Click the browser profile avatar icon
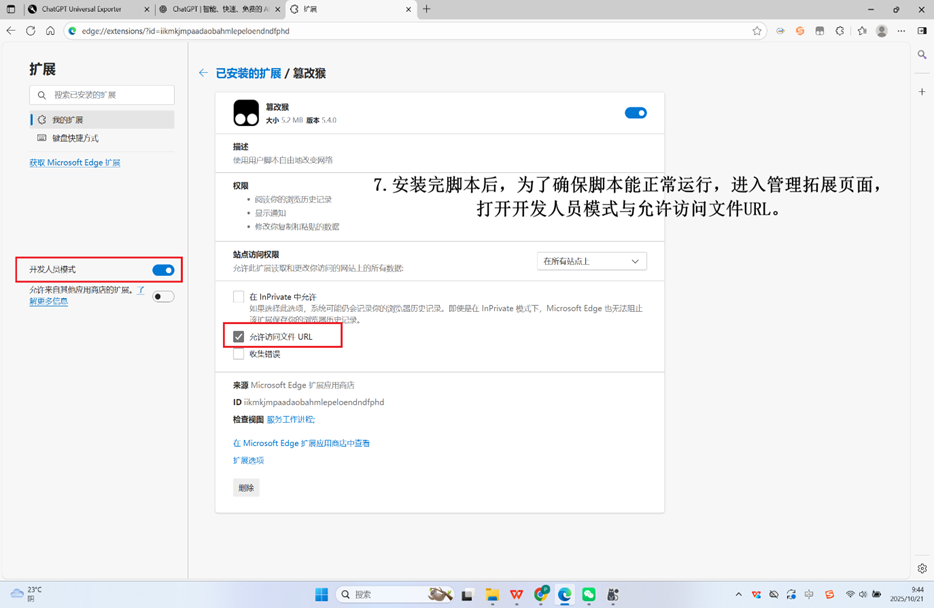This screenshot has height=608, width=934. pos(881,31)
